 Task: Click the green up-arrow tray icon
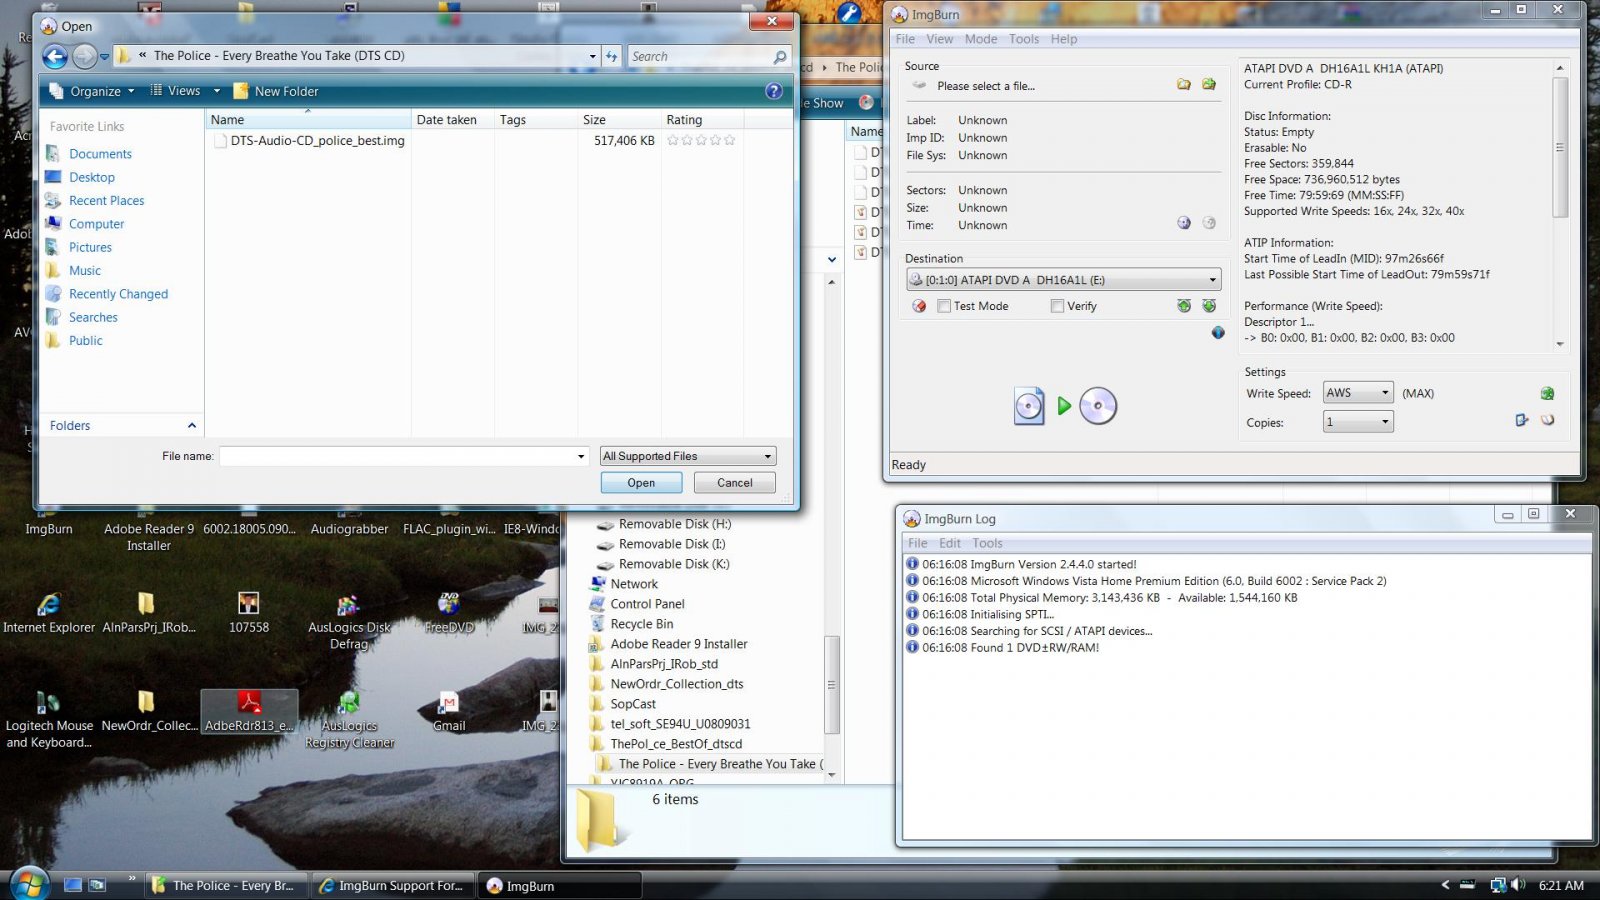1184,306
